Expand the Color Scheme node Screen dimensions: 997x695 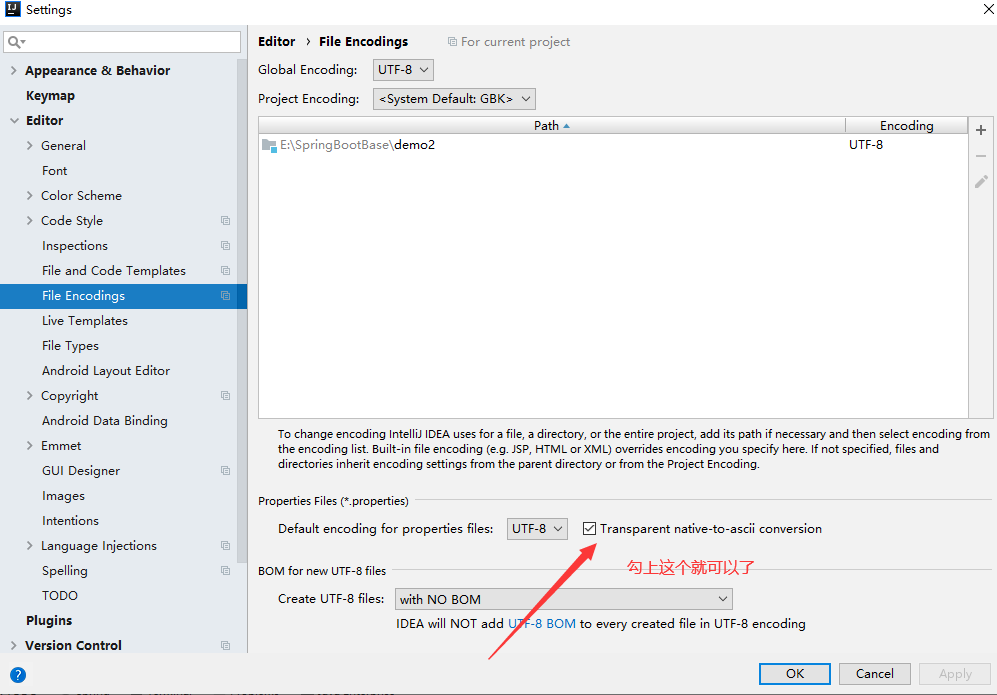[x=29, y=196]
